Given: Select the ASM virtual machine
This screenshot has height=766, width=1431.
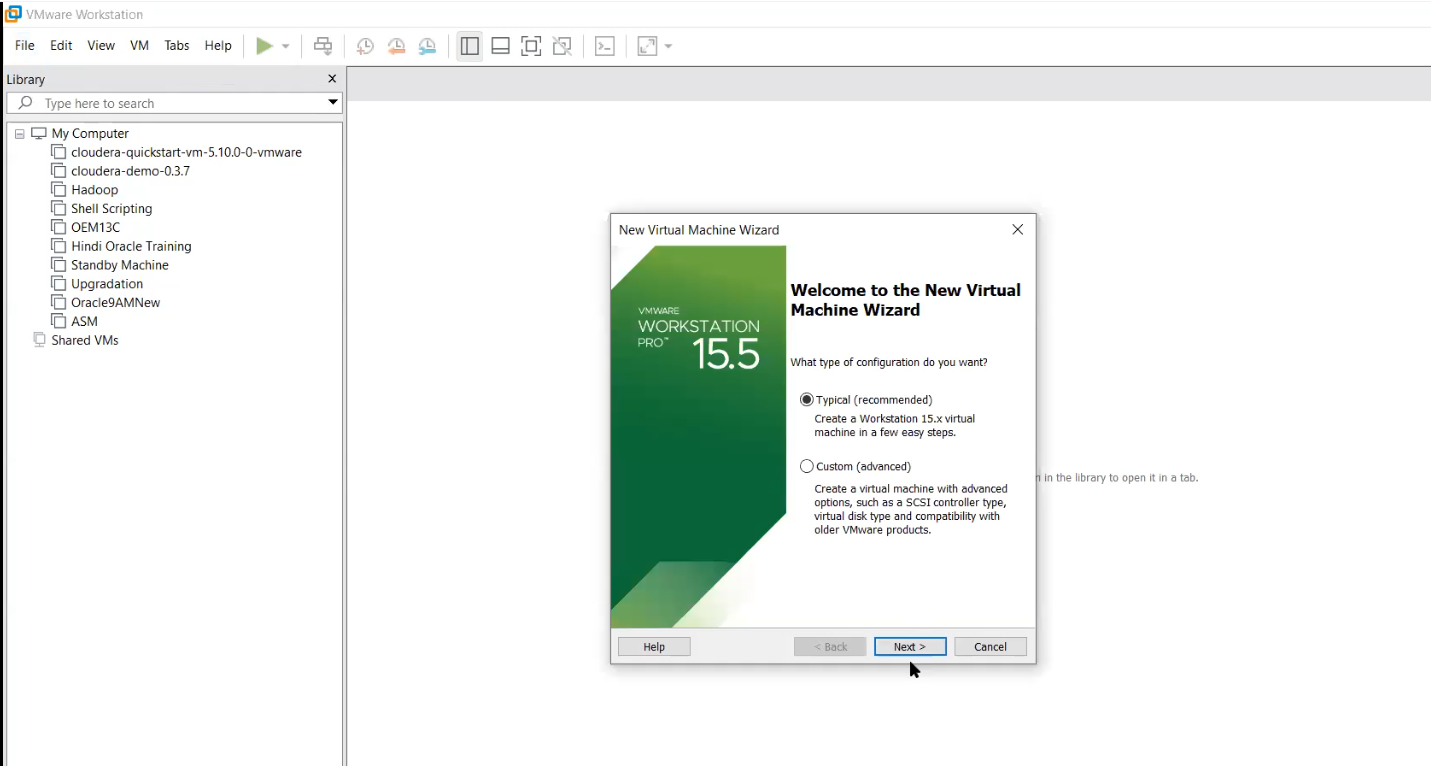Looking at the screenshot, I should (x=84, y=321).
